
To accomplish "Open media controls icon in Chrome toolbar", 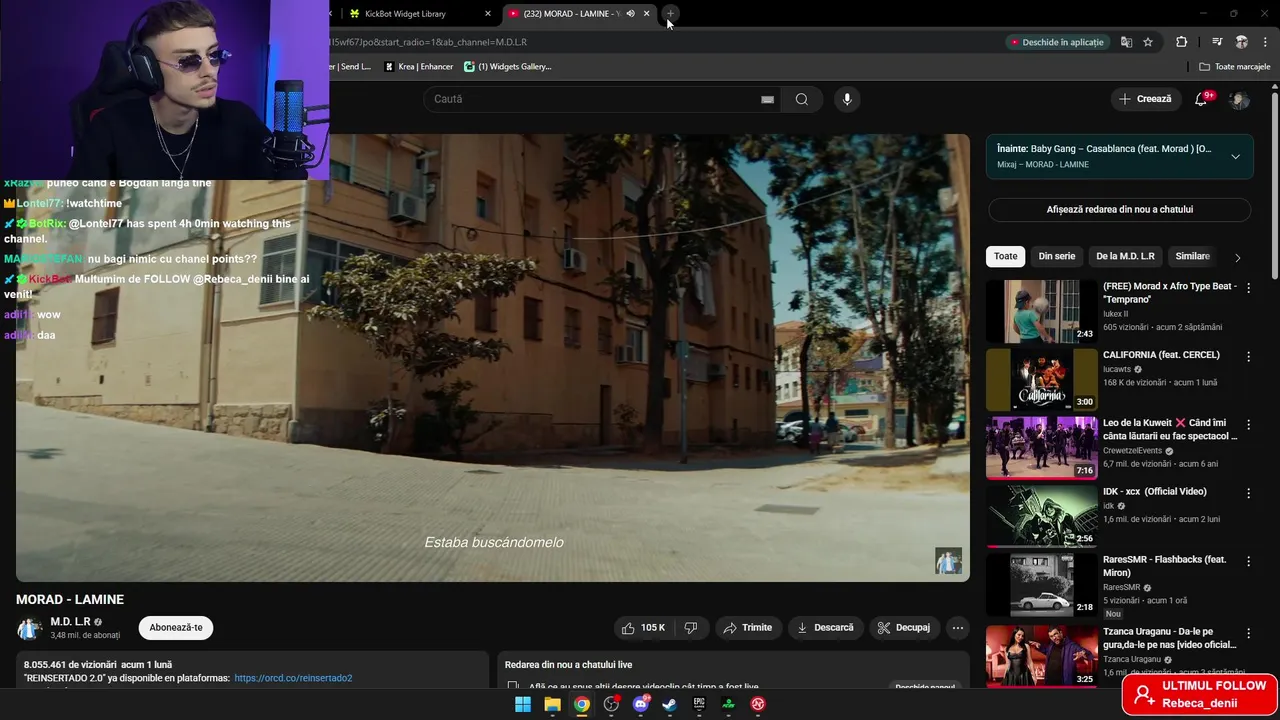I will point(1217,42).
